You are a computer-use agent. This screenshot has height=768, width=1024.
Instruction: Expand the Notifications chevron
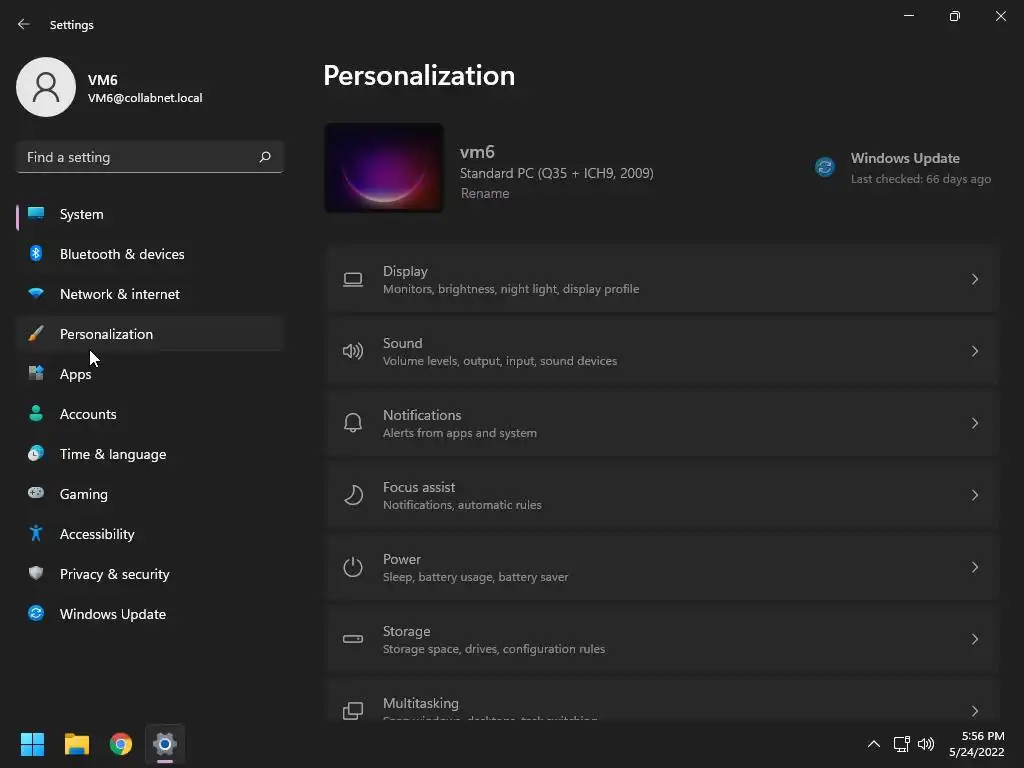(x=974, y=423)
